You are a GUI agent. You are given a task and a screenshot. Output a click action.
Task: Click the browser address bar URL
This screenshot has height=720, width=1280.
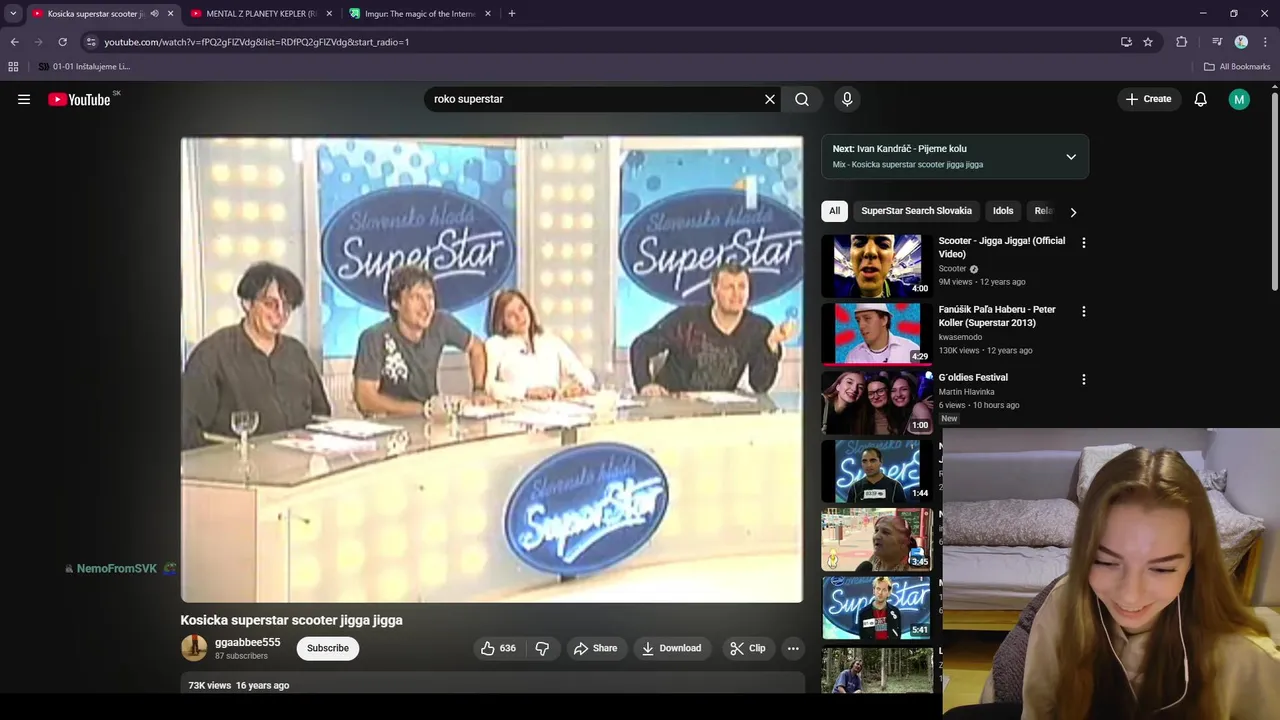[256, 42]
